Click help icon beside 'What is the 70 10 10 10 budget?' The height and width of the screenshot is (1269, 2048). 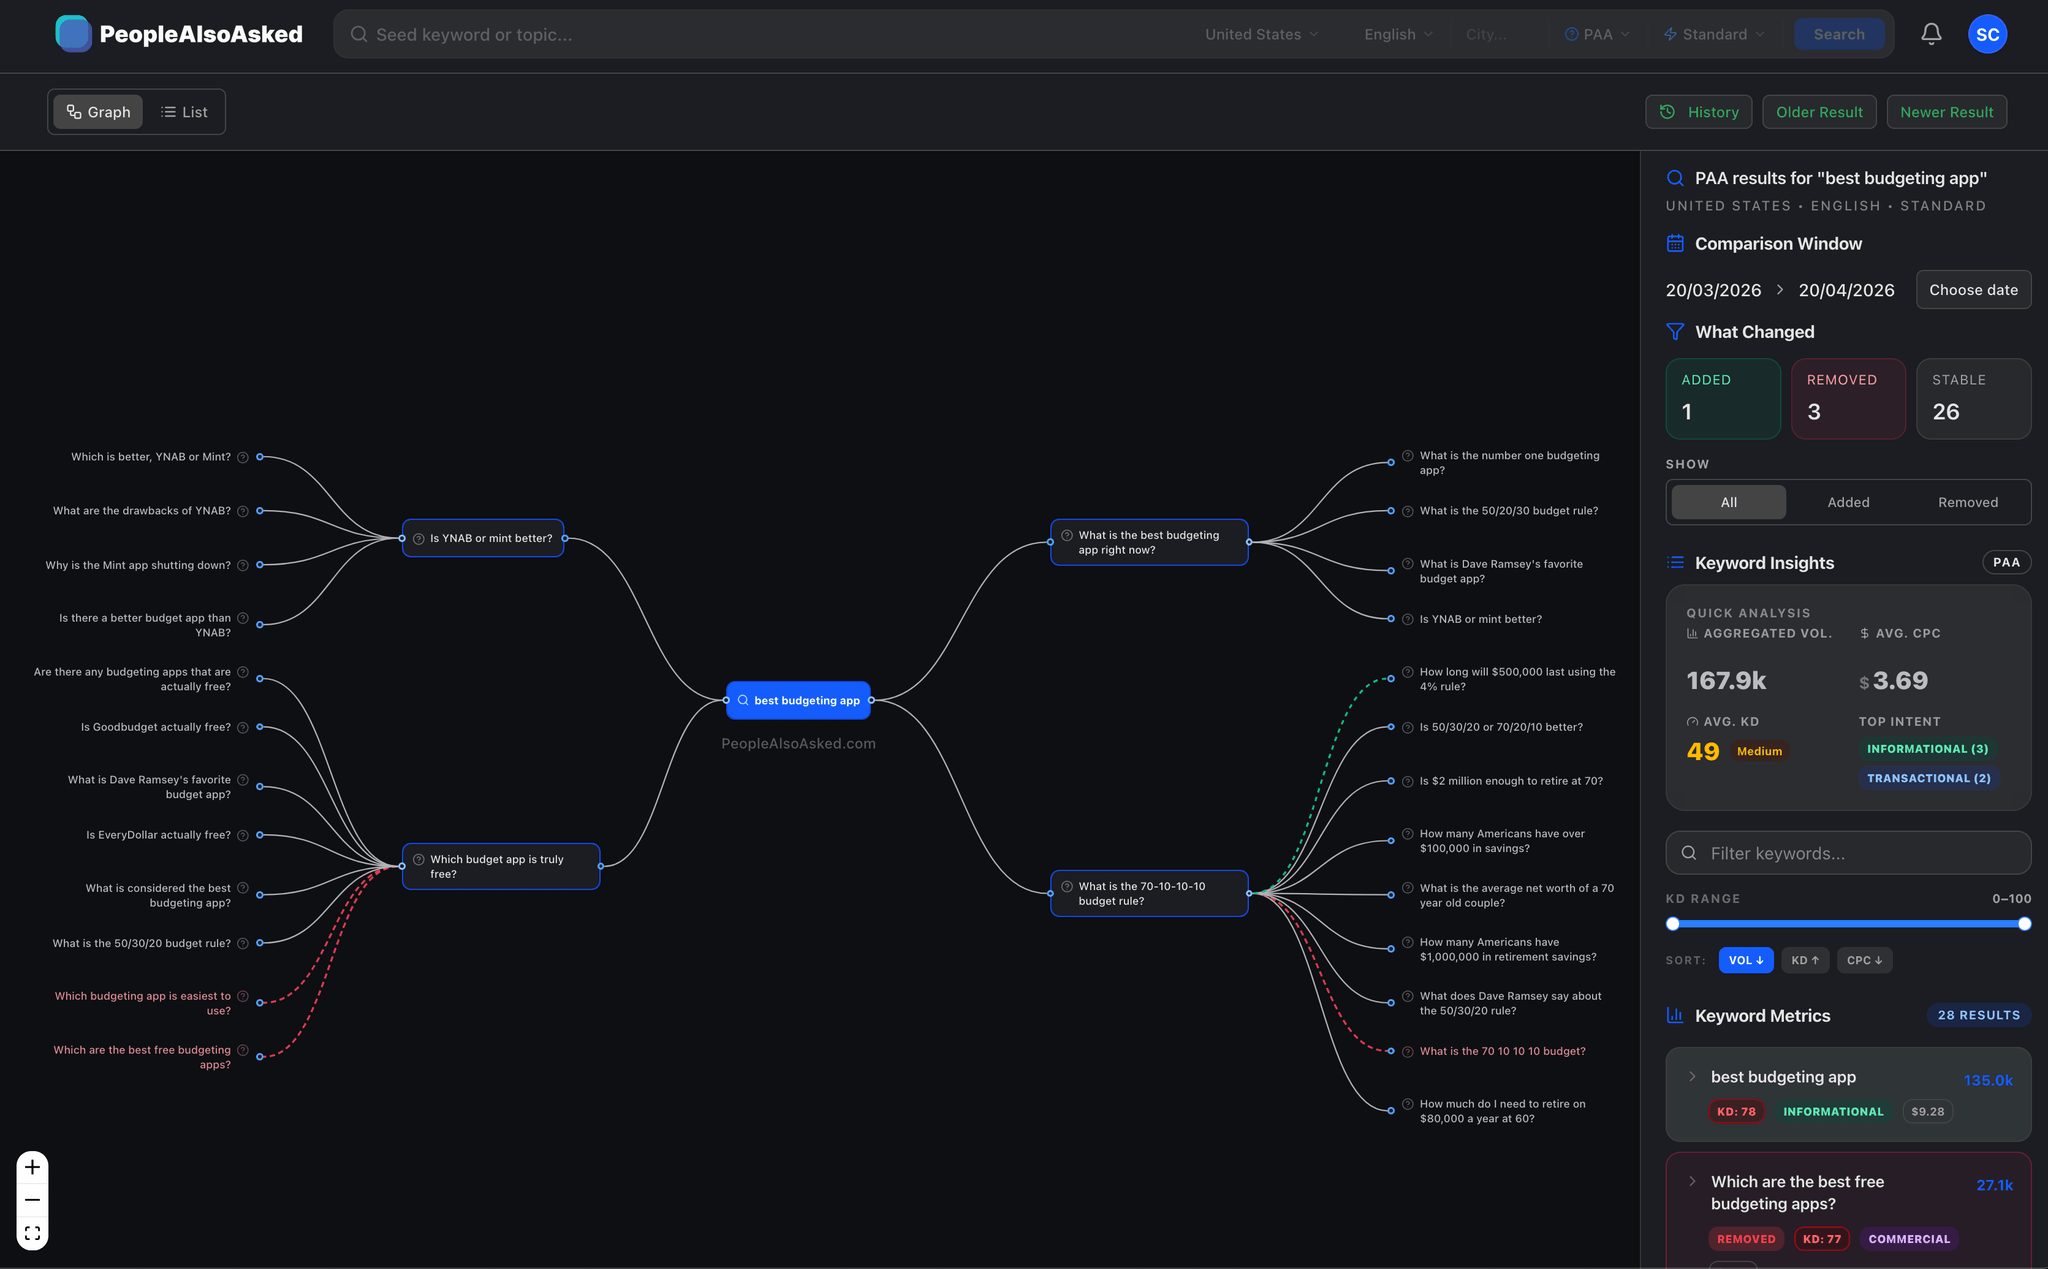click(1408, 1051)
